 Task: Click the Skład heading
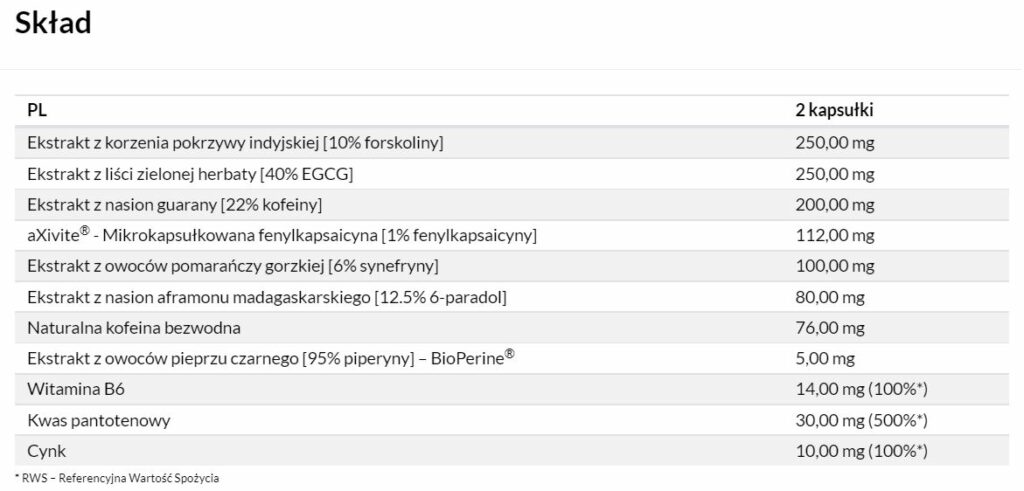point(54,23)
